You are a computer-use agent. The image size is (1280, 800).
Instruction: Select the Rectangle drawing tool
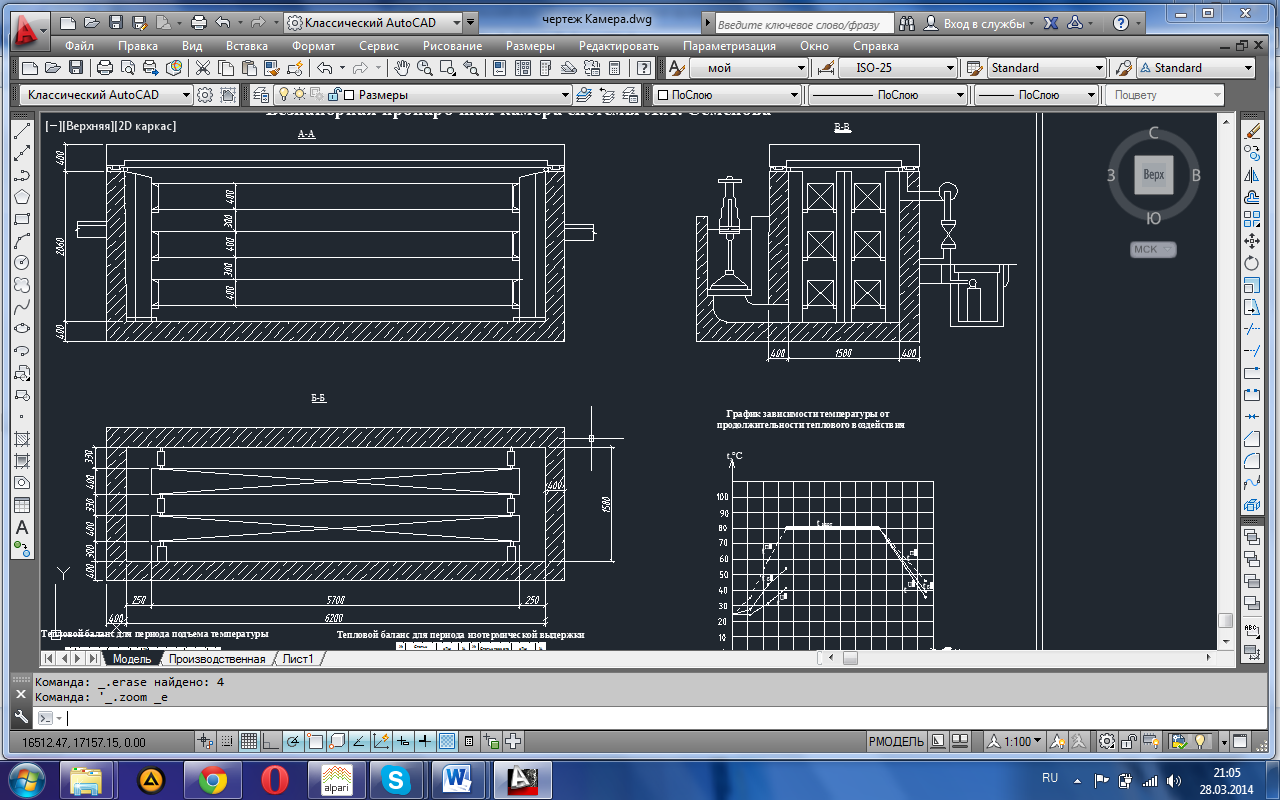pyautogui.click(x=22, y=220)
